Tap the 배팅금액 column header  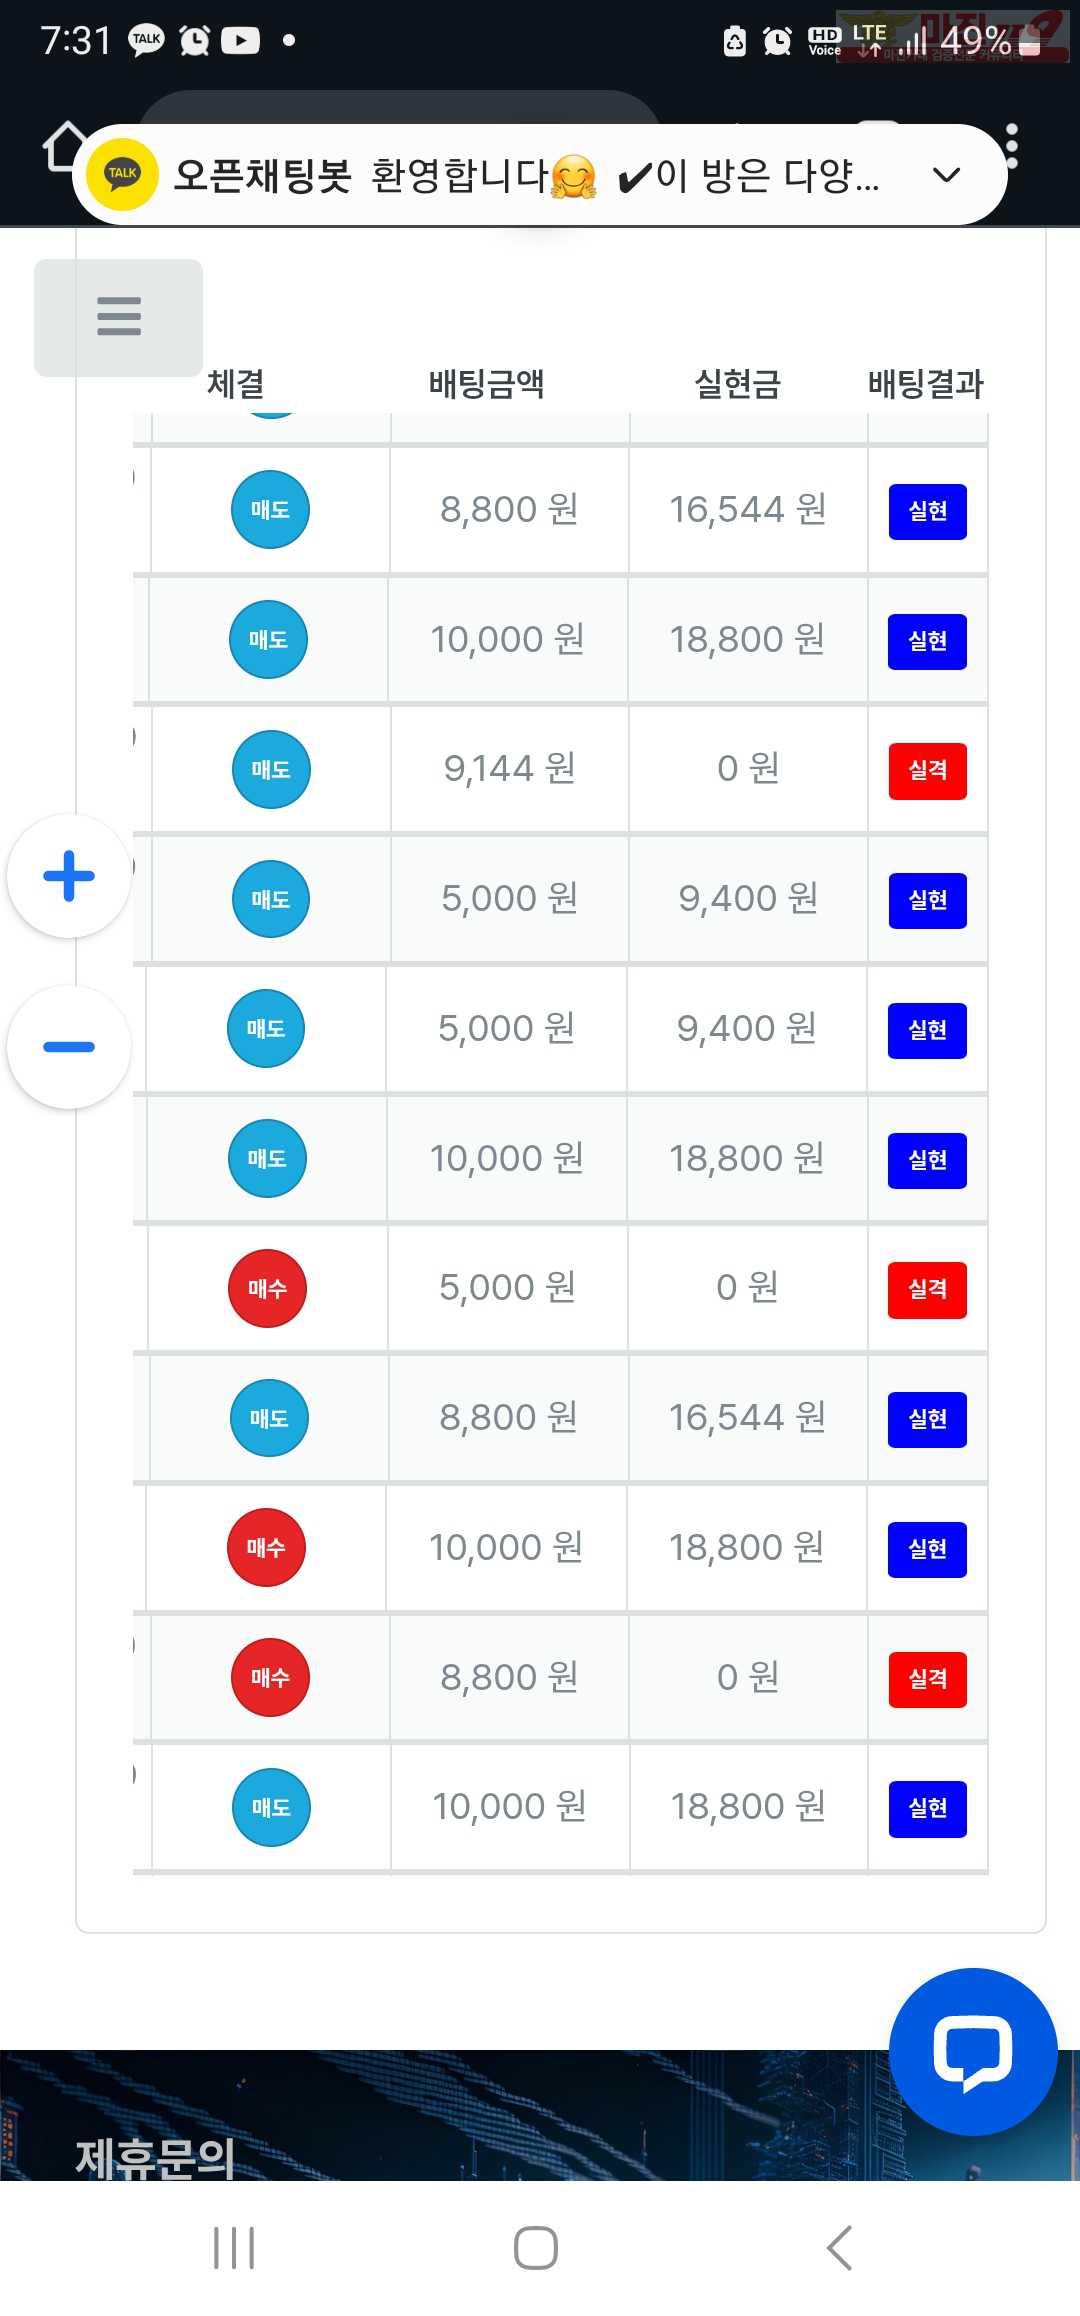486,384
